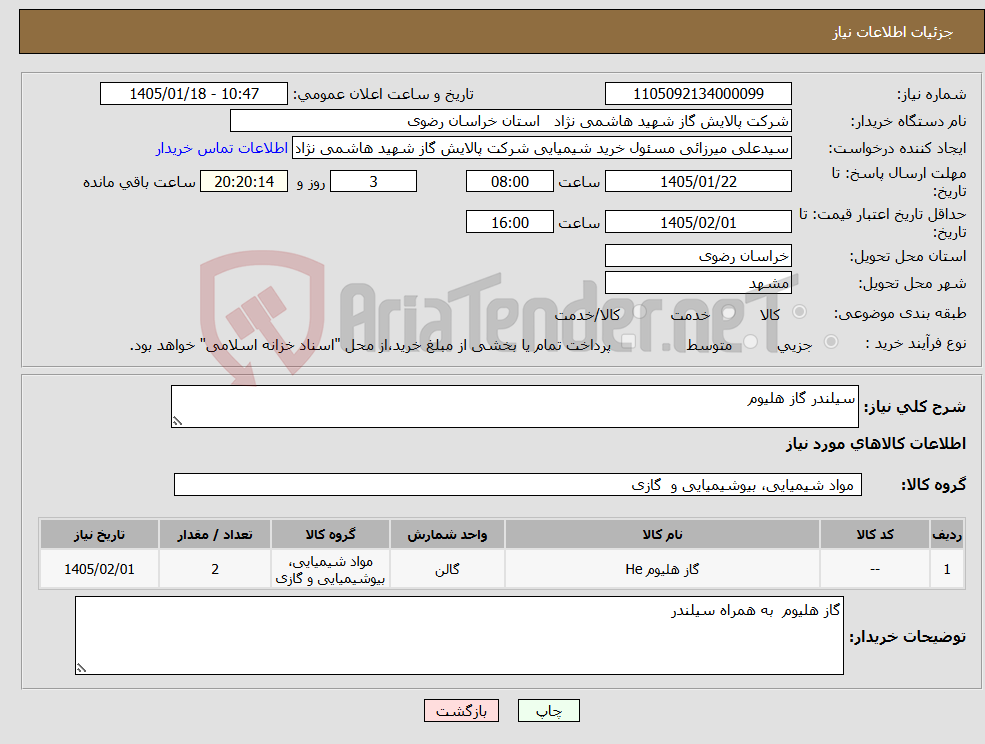Click the buyer notes textarea گاز هلیوم به همراه سیلندر
This screenshot has width=985, height=744.
(x=459, y=635)
